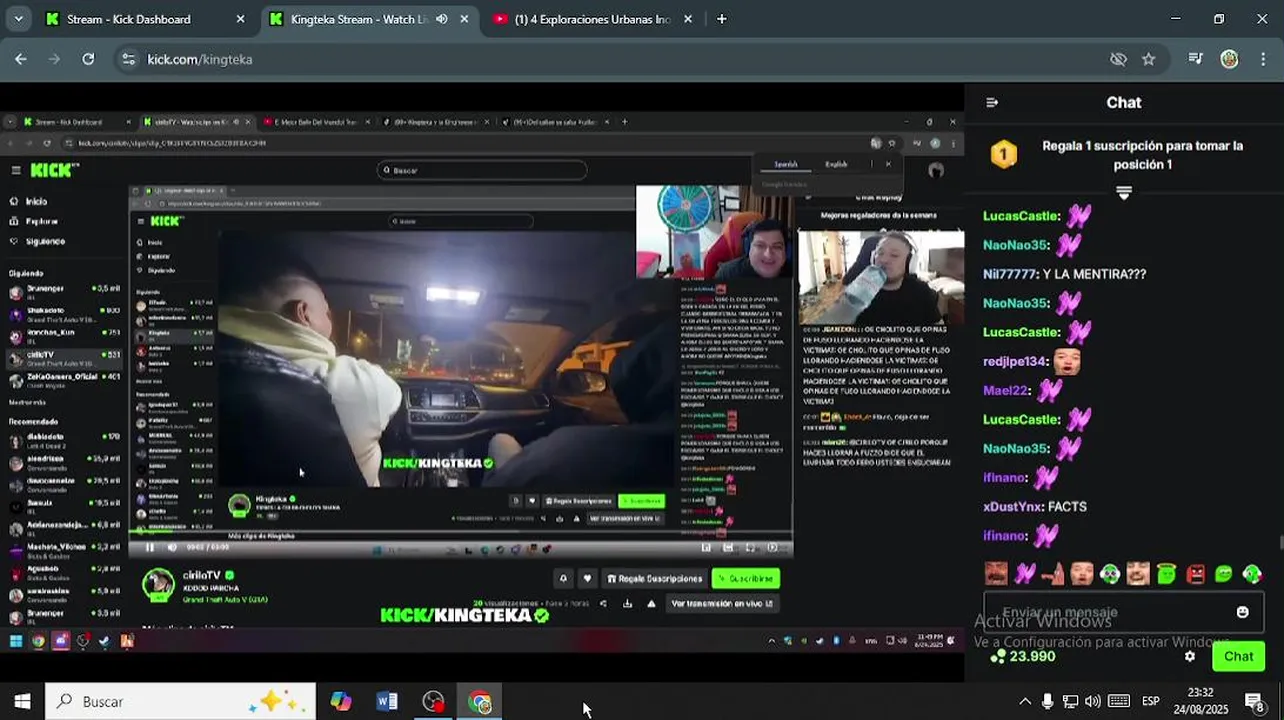This screenshot has height=720, width=1284.
Task: Open a new browser tab
Action: pyautogui.click(x=722, y=19)
